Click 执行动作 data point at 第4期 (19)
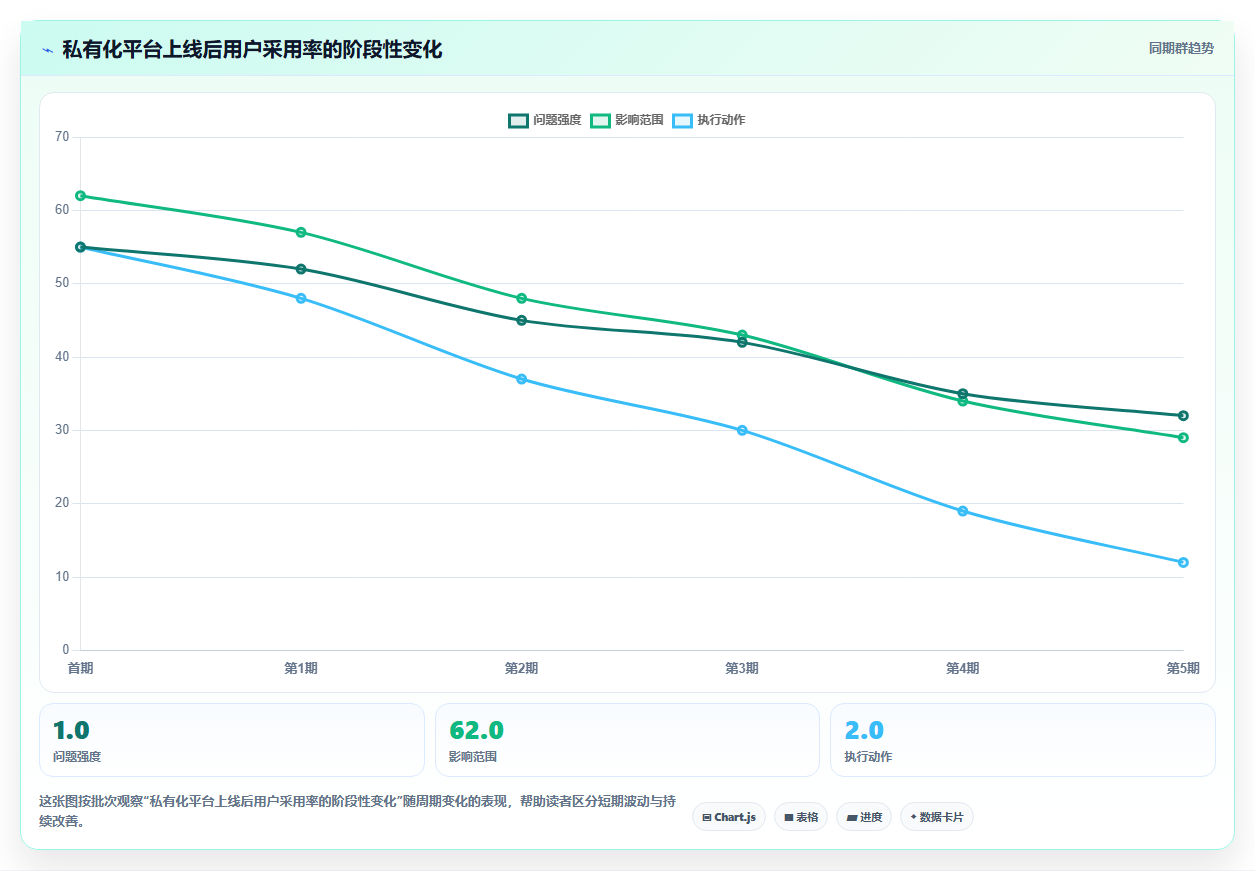1255x871 pixels. tap(963, 511)
